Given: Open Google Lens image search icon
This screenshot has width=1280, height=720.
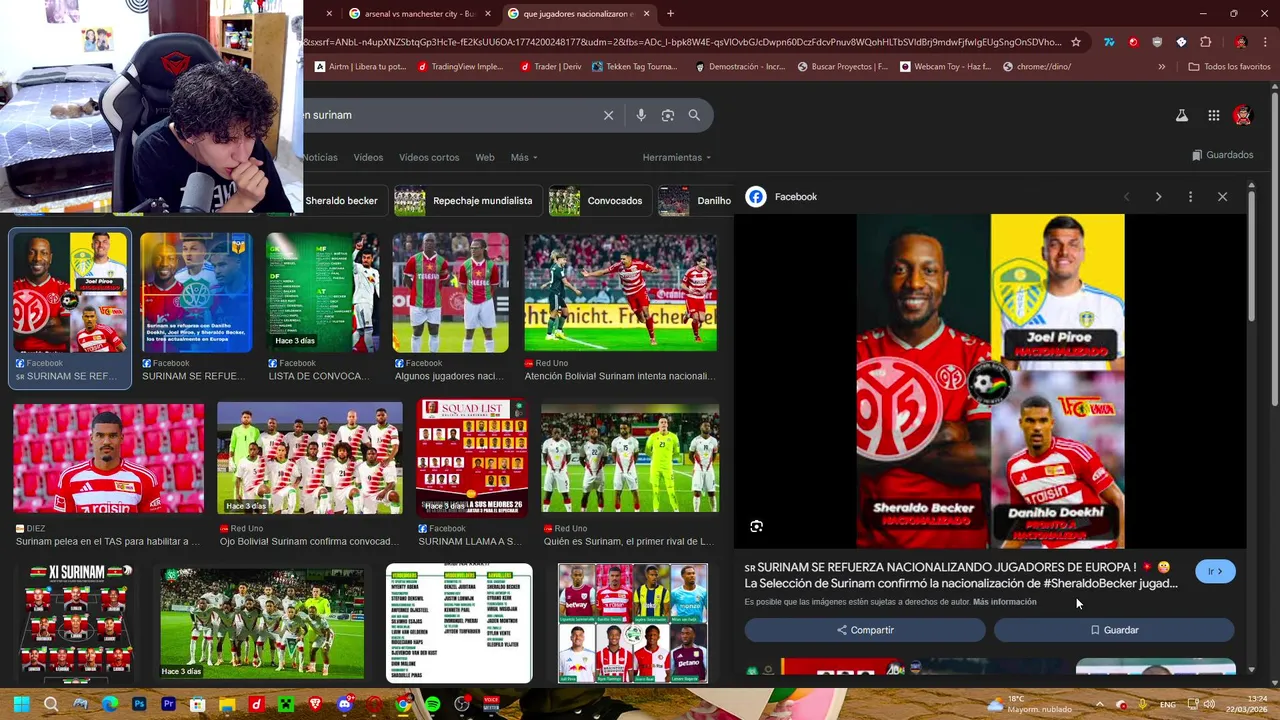Looking at the screenshot, I should [668, 115].
